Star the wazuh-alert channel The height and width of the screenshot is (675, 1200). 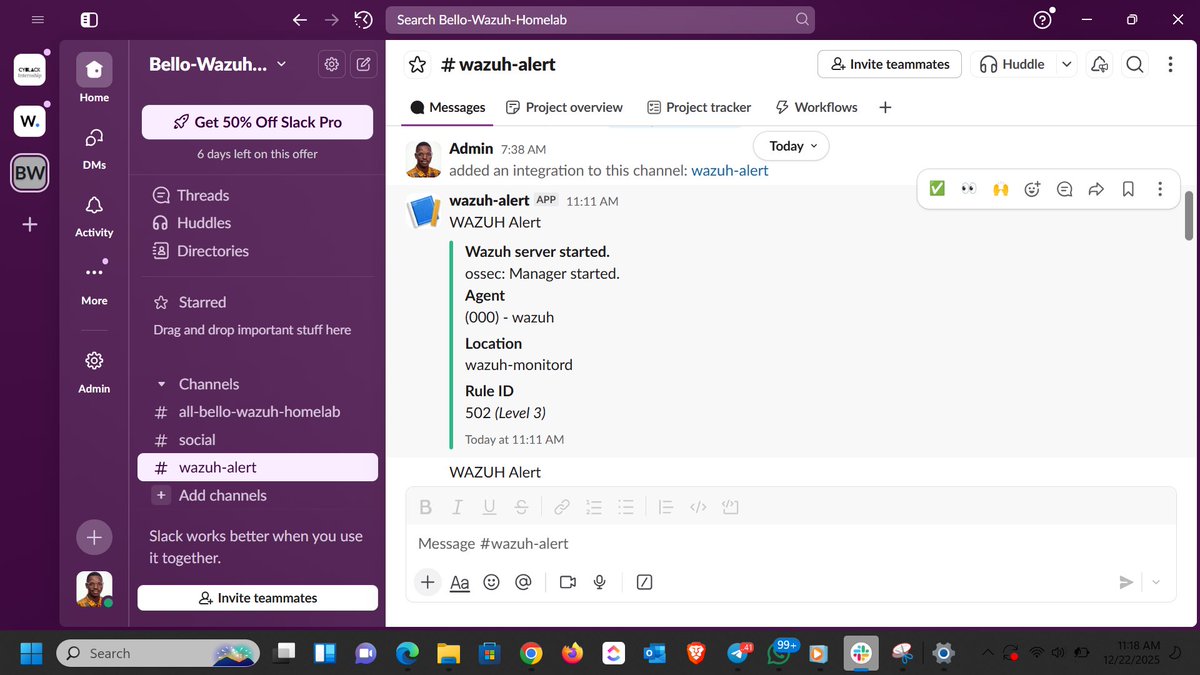click(x=418, y=64)
